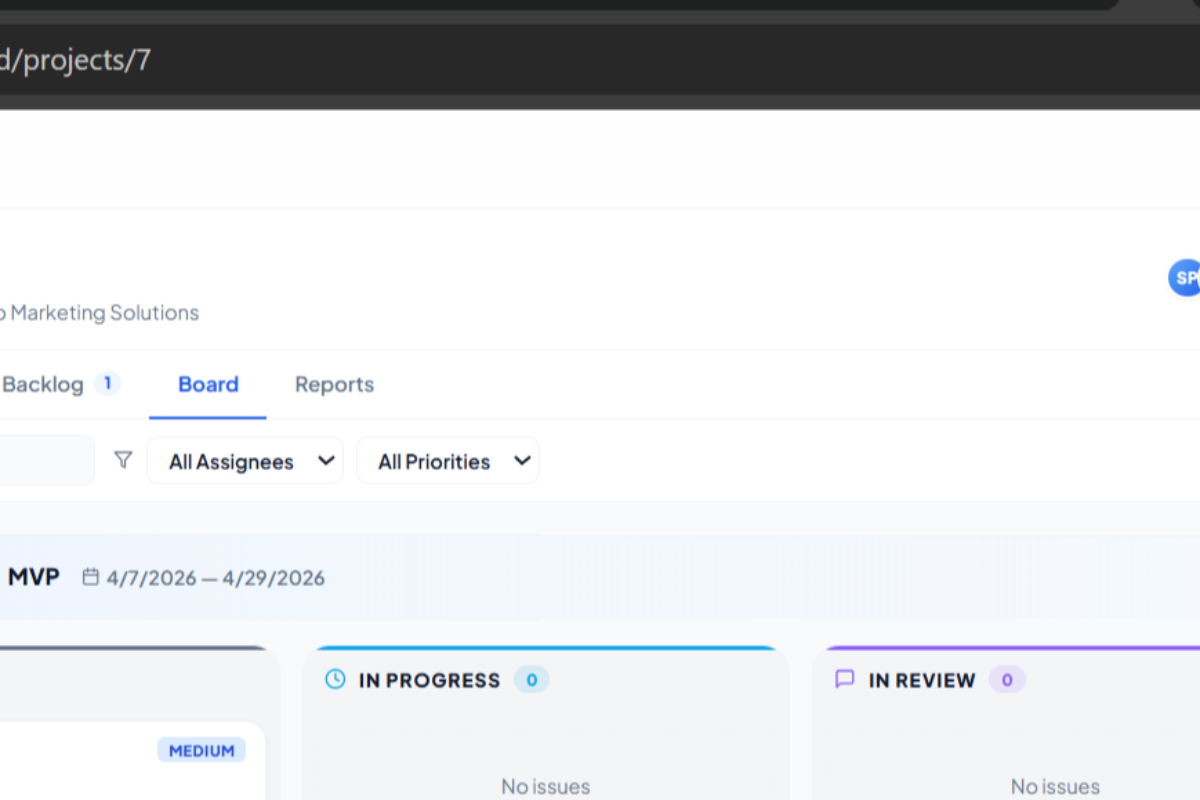
Task: Click the browser address bar URL
Action: pos(75,60)
